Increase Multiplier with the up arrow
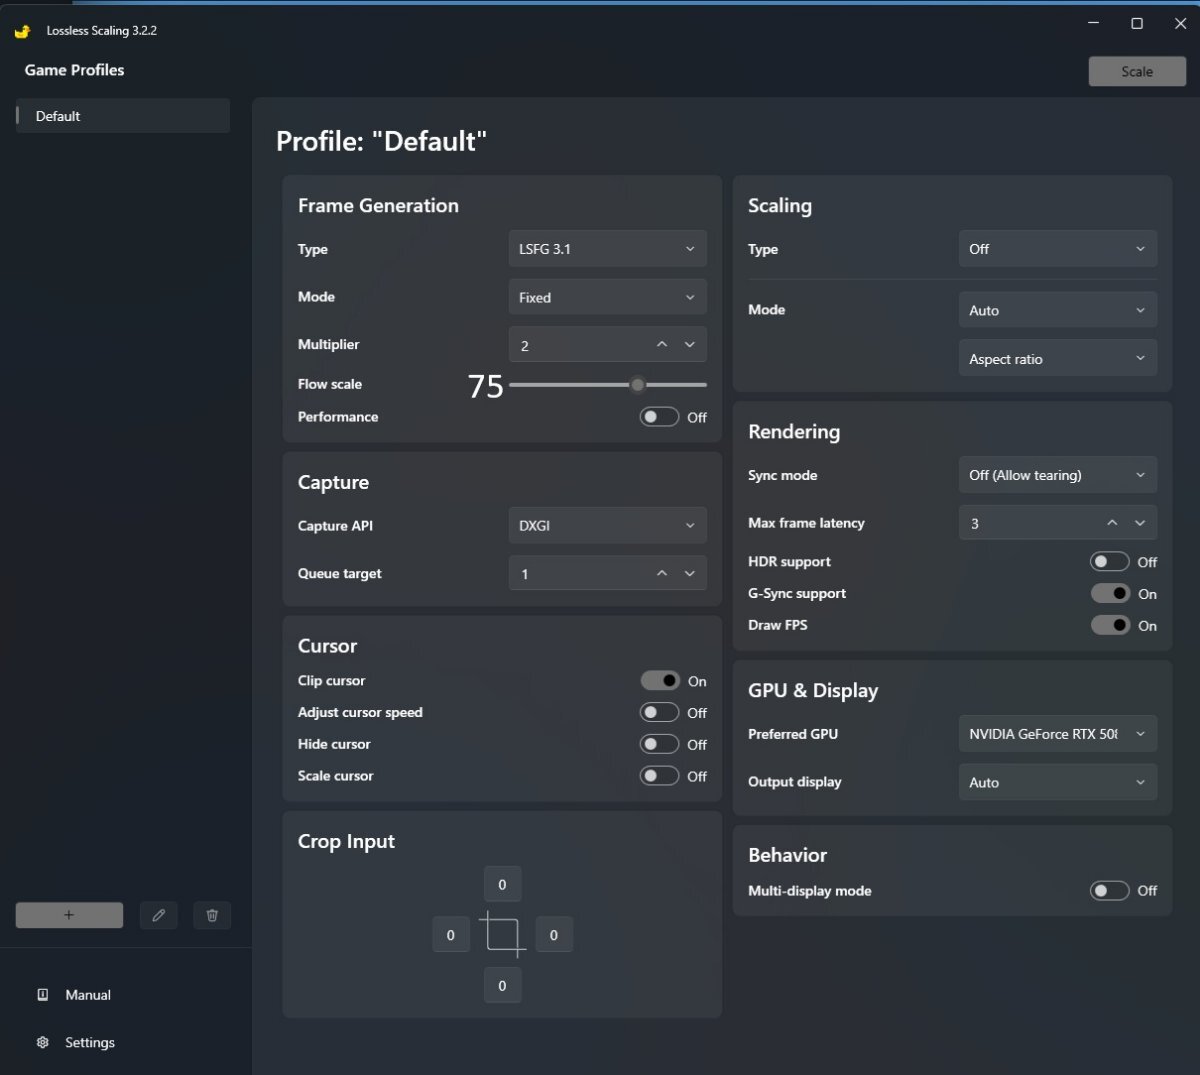The height and width of the screenshot is (1075, 1200). pyautogui.click(x=661, y=345)
